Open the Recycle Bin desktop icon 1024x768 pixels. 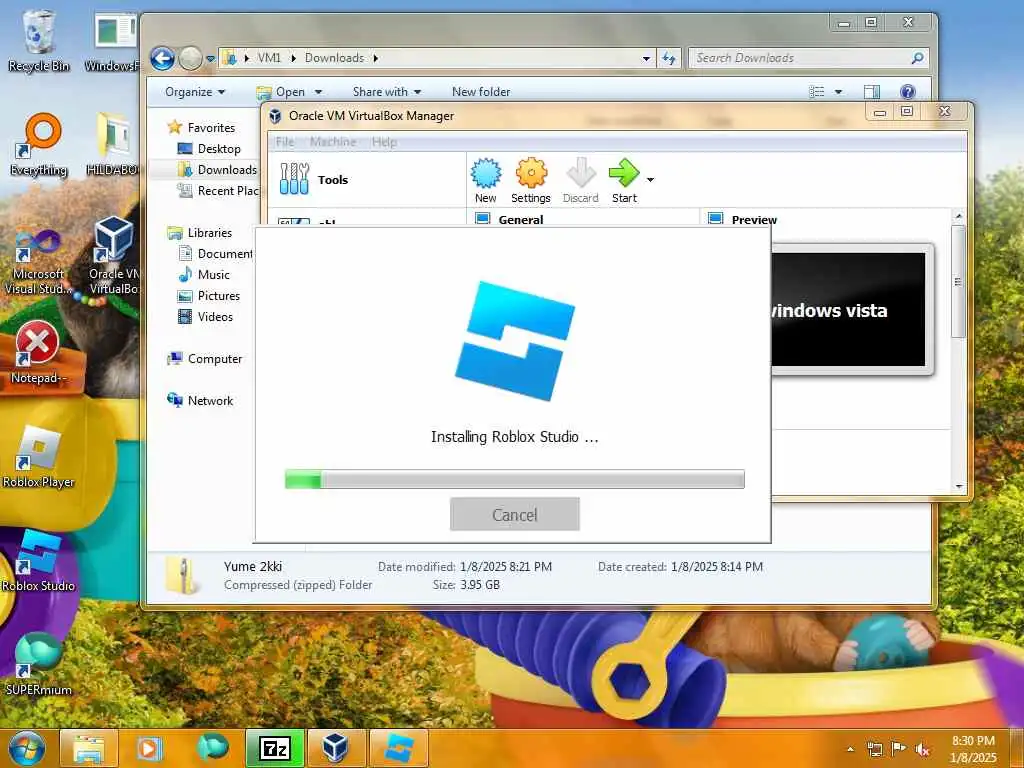(x=39, y=40)
